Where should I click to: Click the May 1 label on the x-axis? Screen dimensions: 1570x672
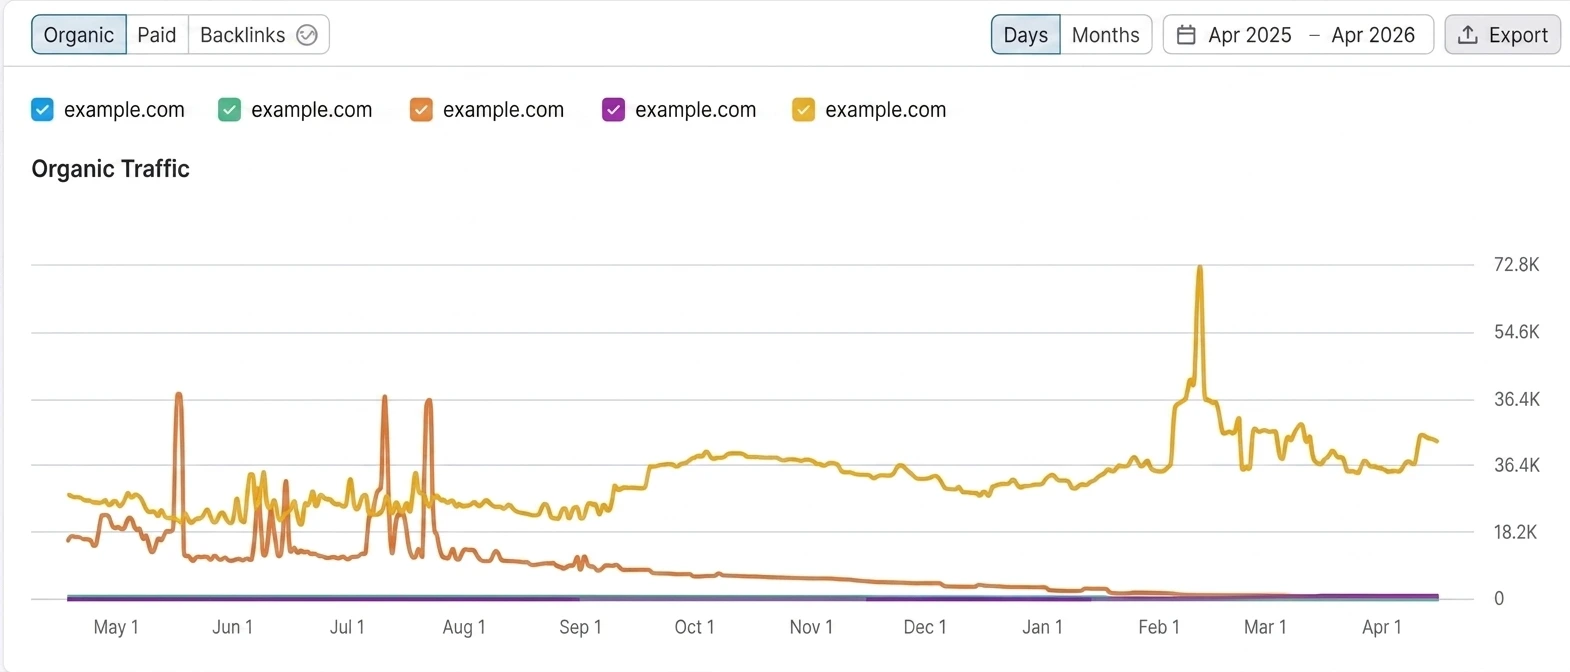click(x=115, y=627)
